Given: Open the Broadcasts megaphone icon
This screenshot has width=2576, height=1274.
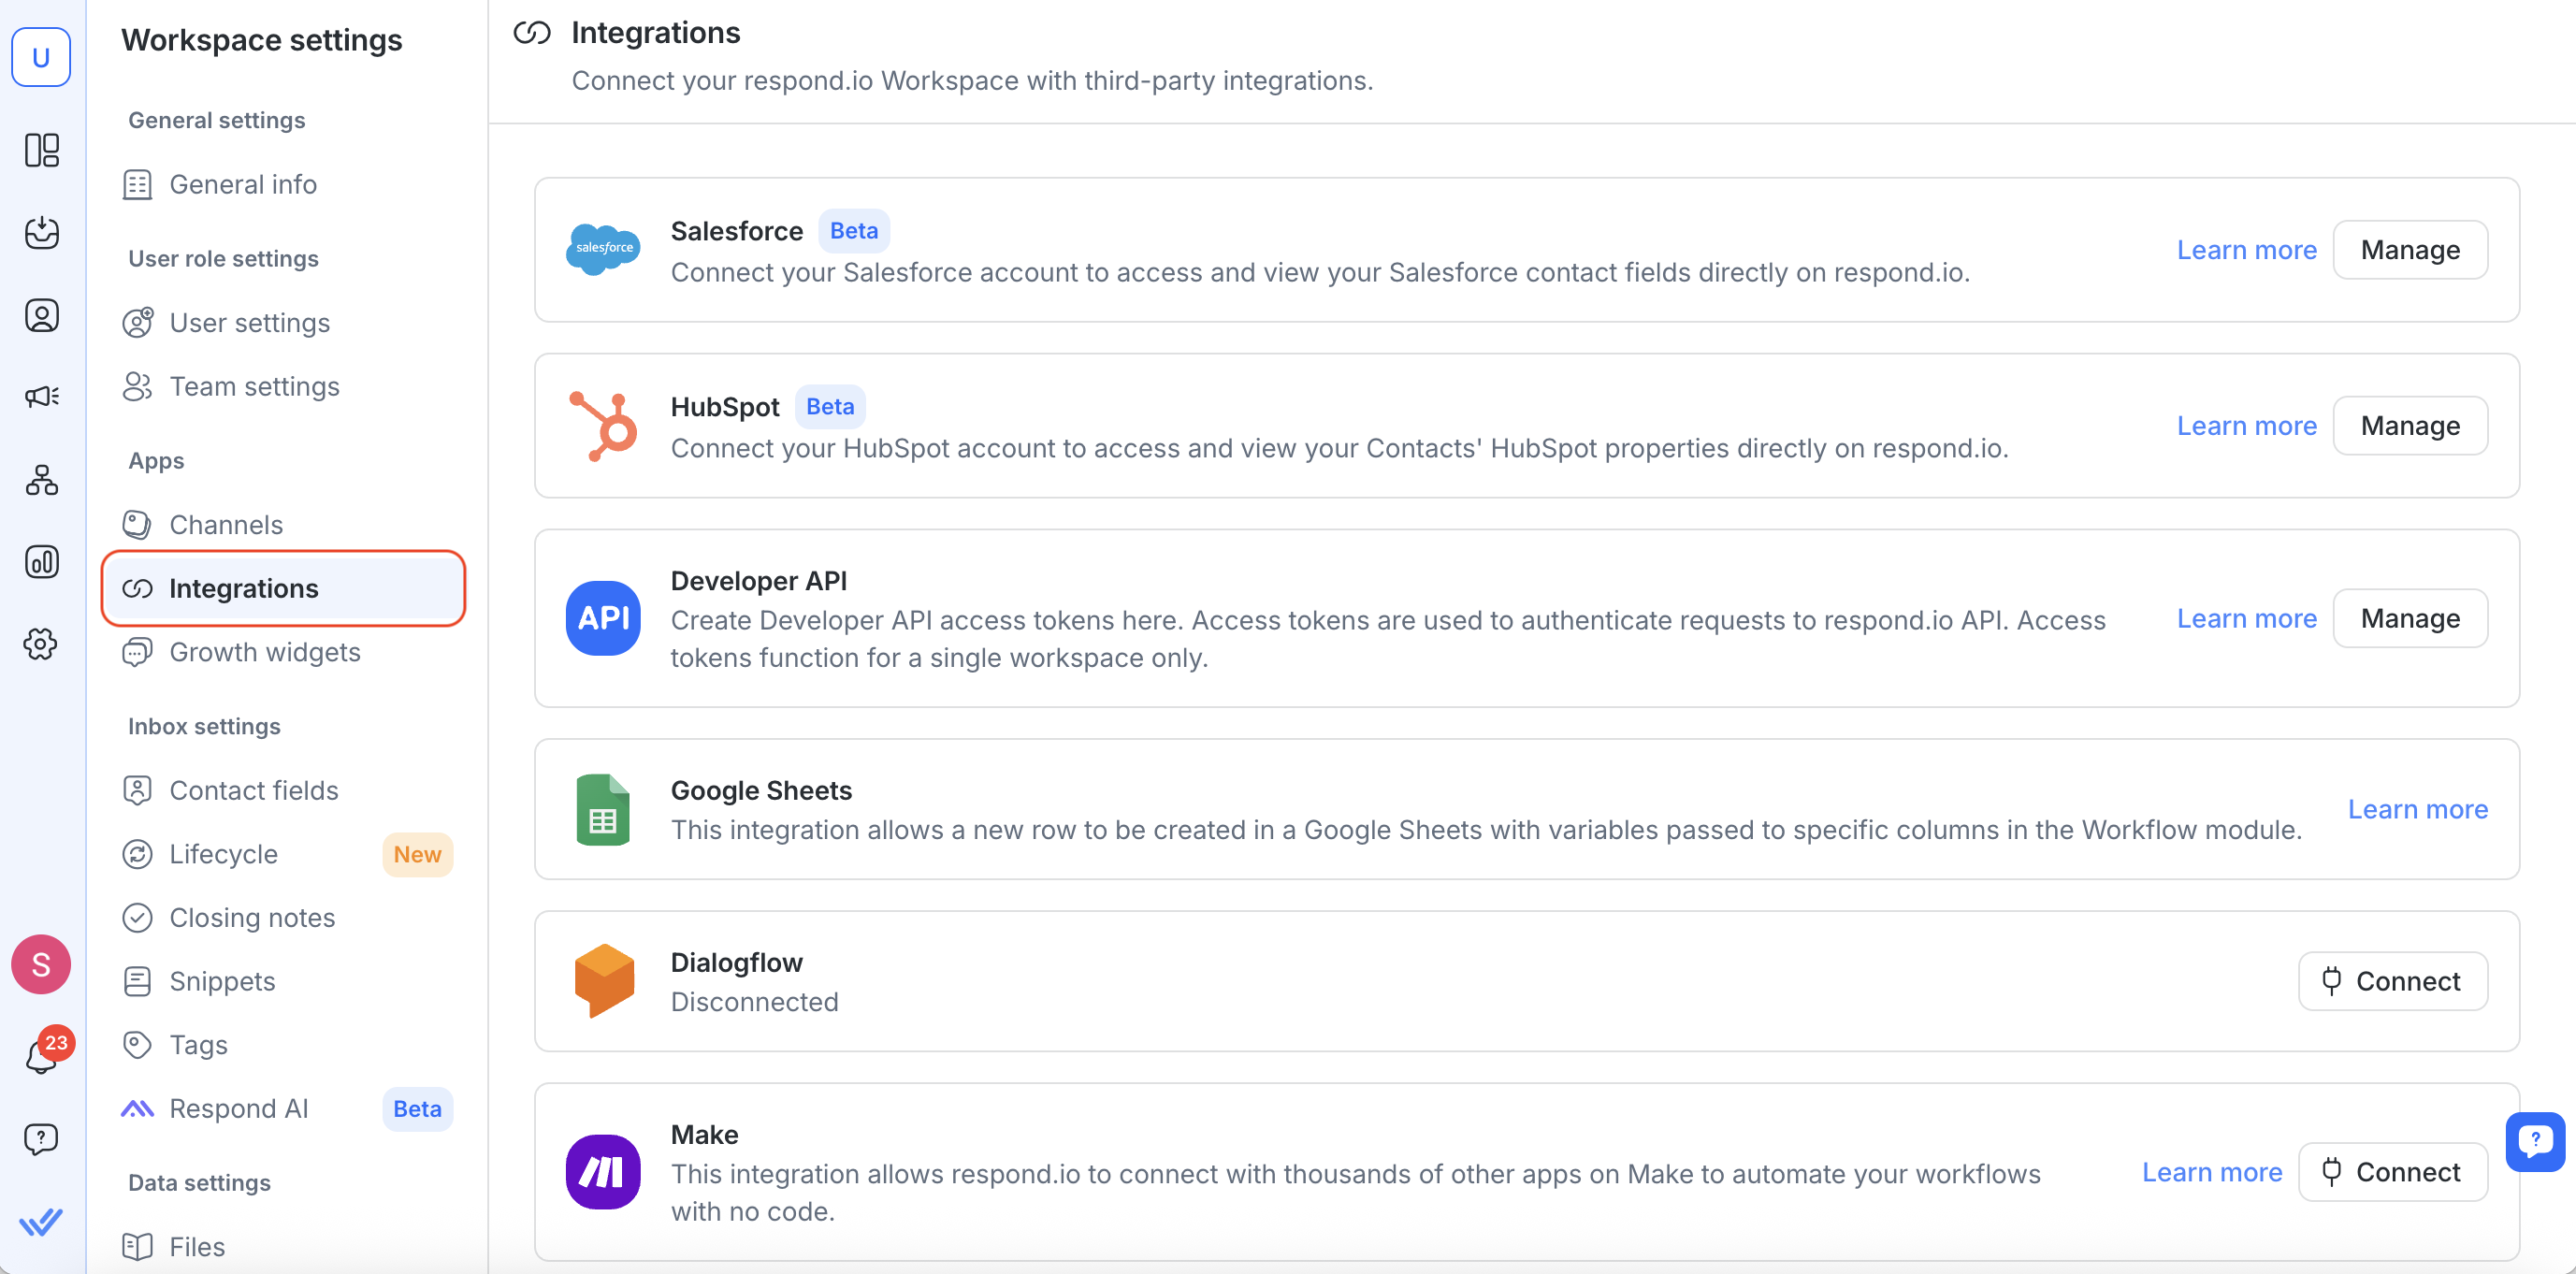Looking at the screenshot, I should (x=41, y=397).
